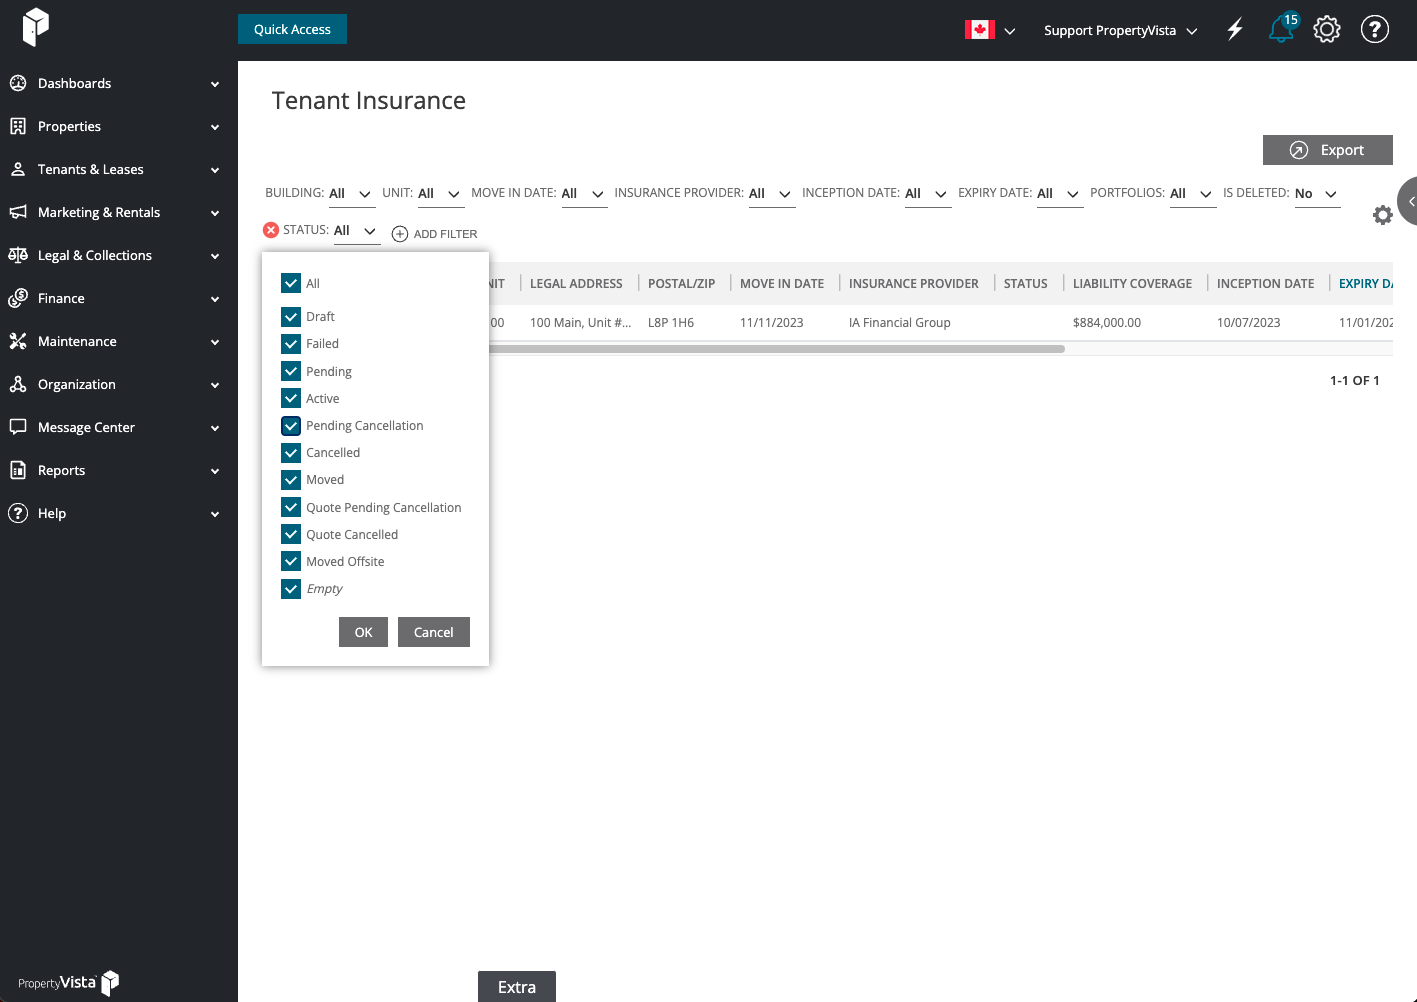The height and width of the screenshot is (1002, 1417).
Task: Click the Legal & Collections scales icon
Action: [x=18, y=255]
